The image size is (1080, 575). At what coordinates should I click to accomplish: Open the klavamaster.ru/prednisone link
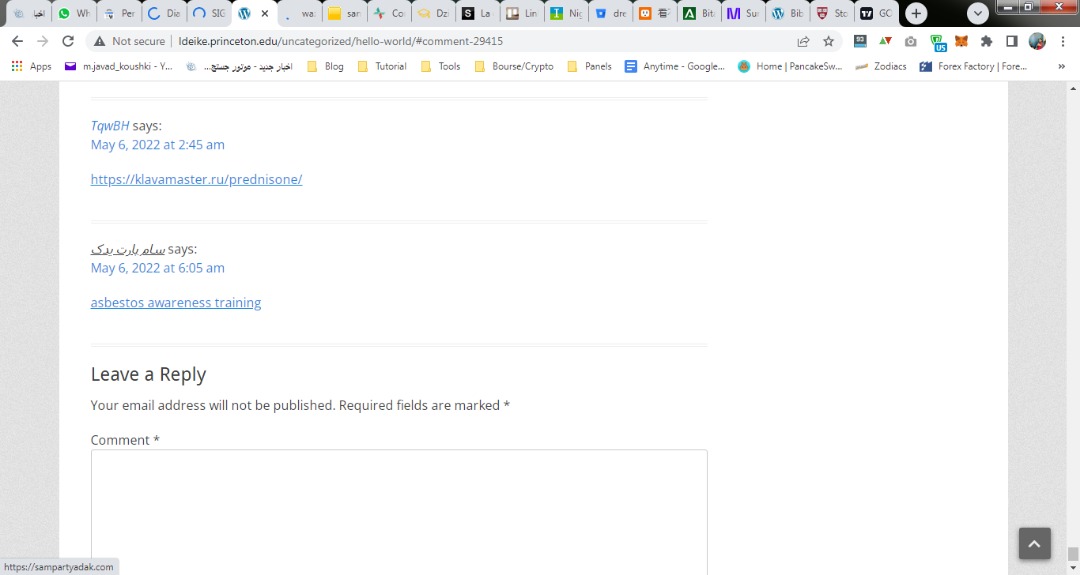click(x=196, y=179)
